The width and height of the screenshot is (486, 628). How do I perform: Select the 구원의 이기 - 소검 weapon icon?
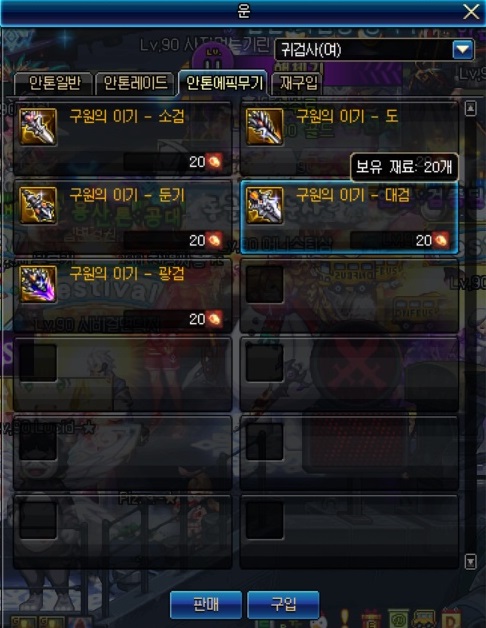[x=38, y=127]
